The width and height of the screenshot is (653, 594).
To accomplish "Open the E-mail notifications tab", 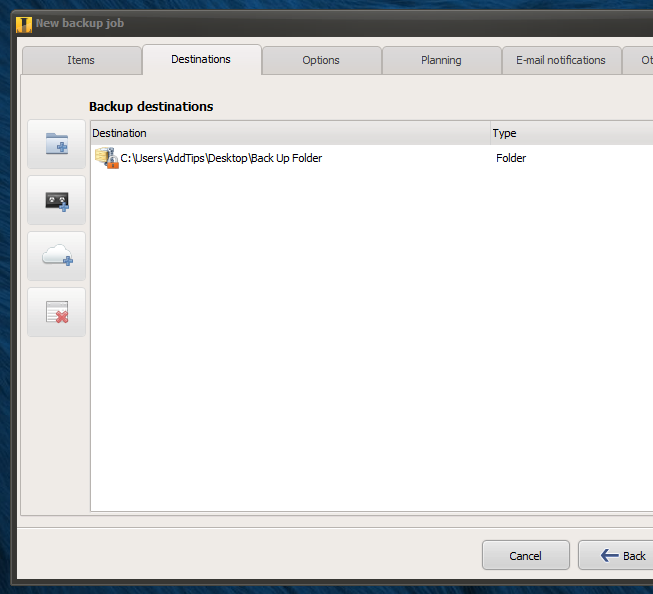I will pos(561,60).
